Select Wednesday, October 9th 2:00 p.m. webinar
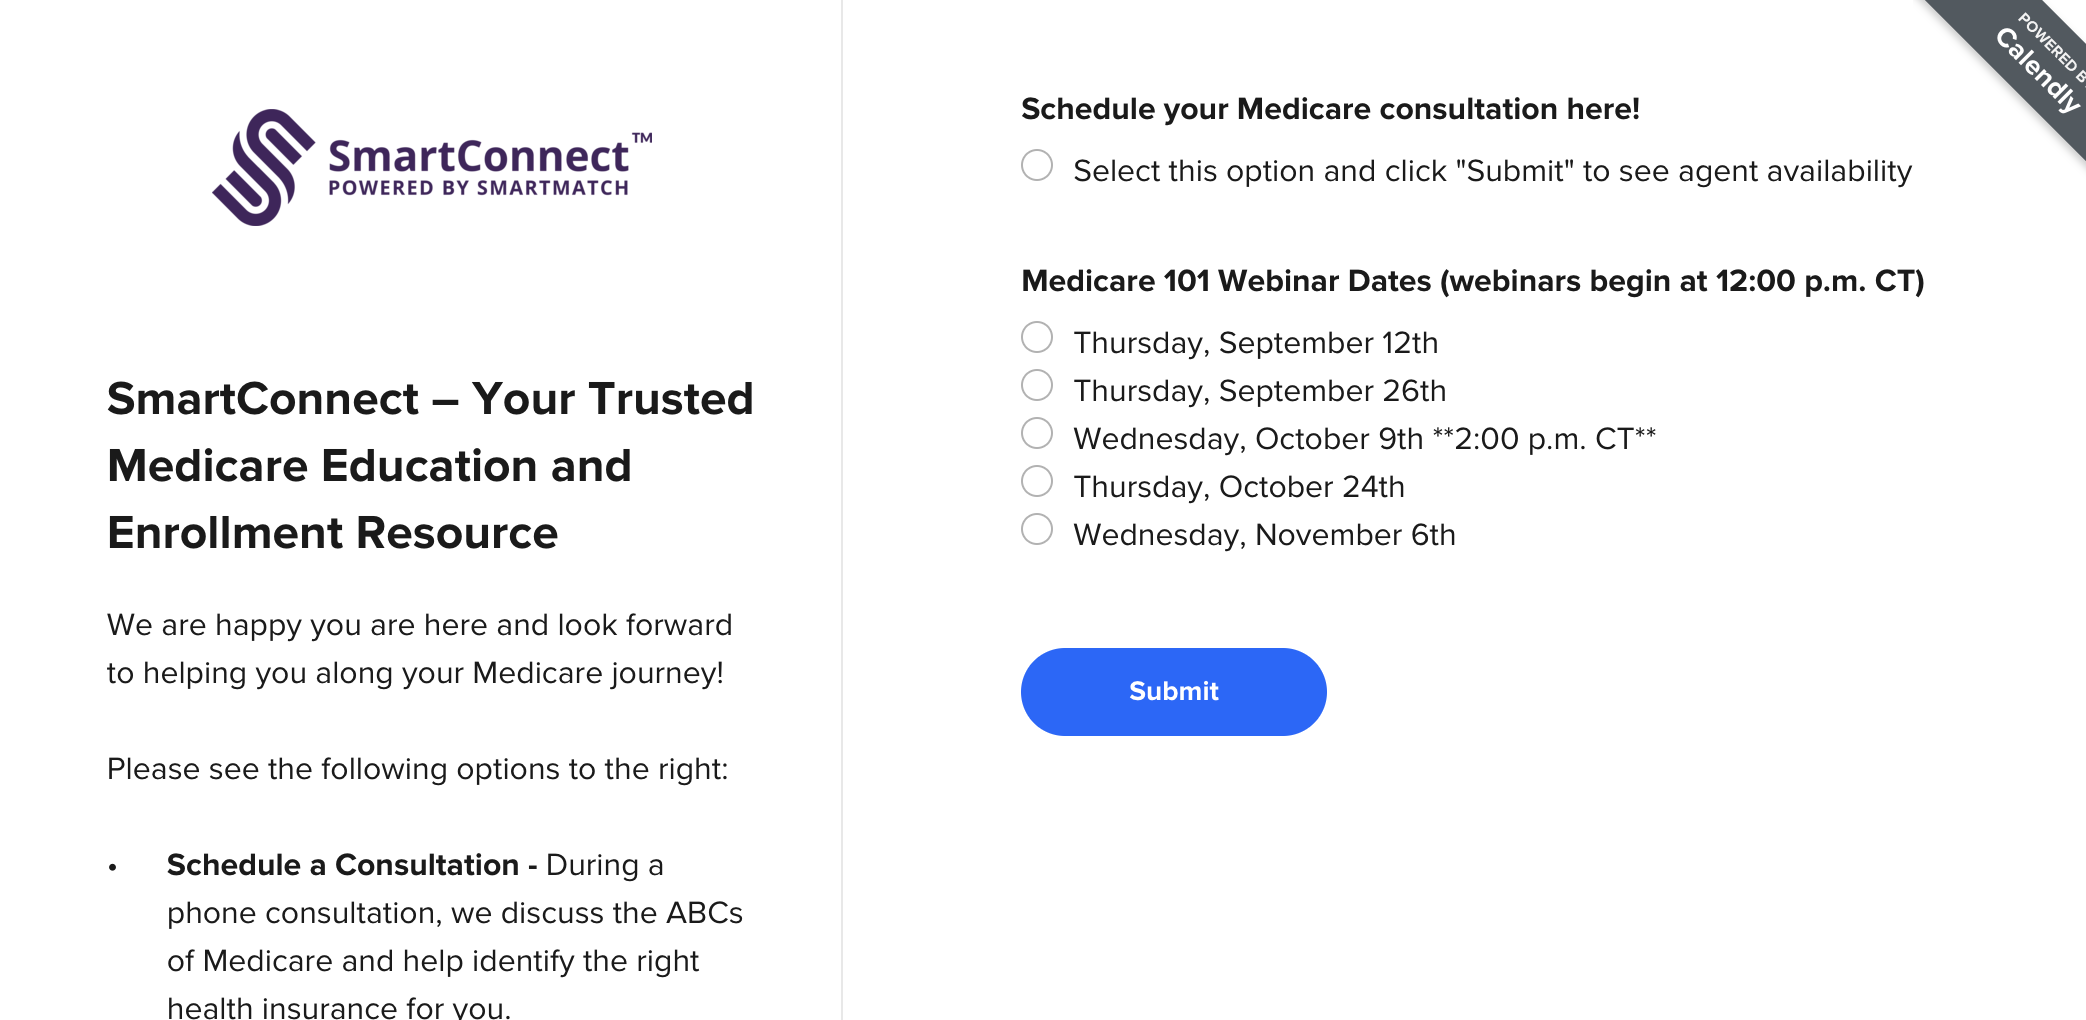This screenshot has height=1020, width=2086. pos(1037,433)
